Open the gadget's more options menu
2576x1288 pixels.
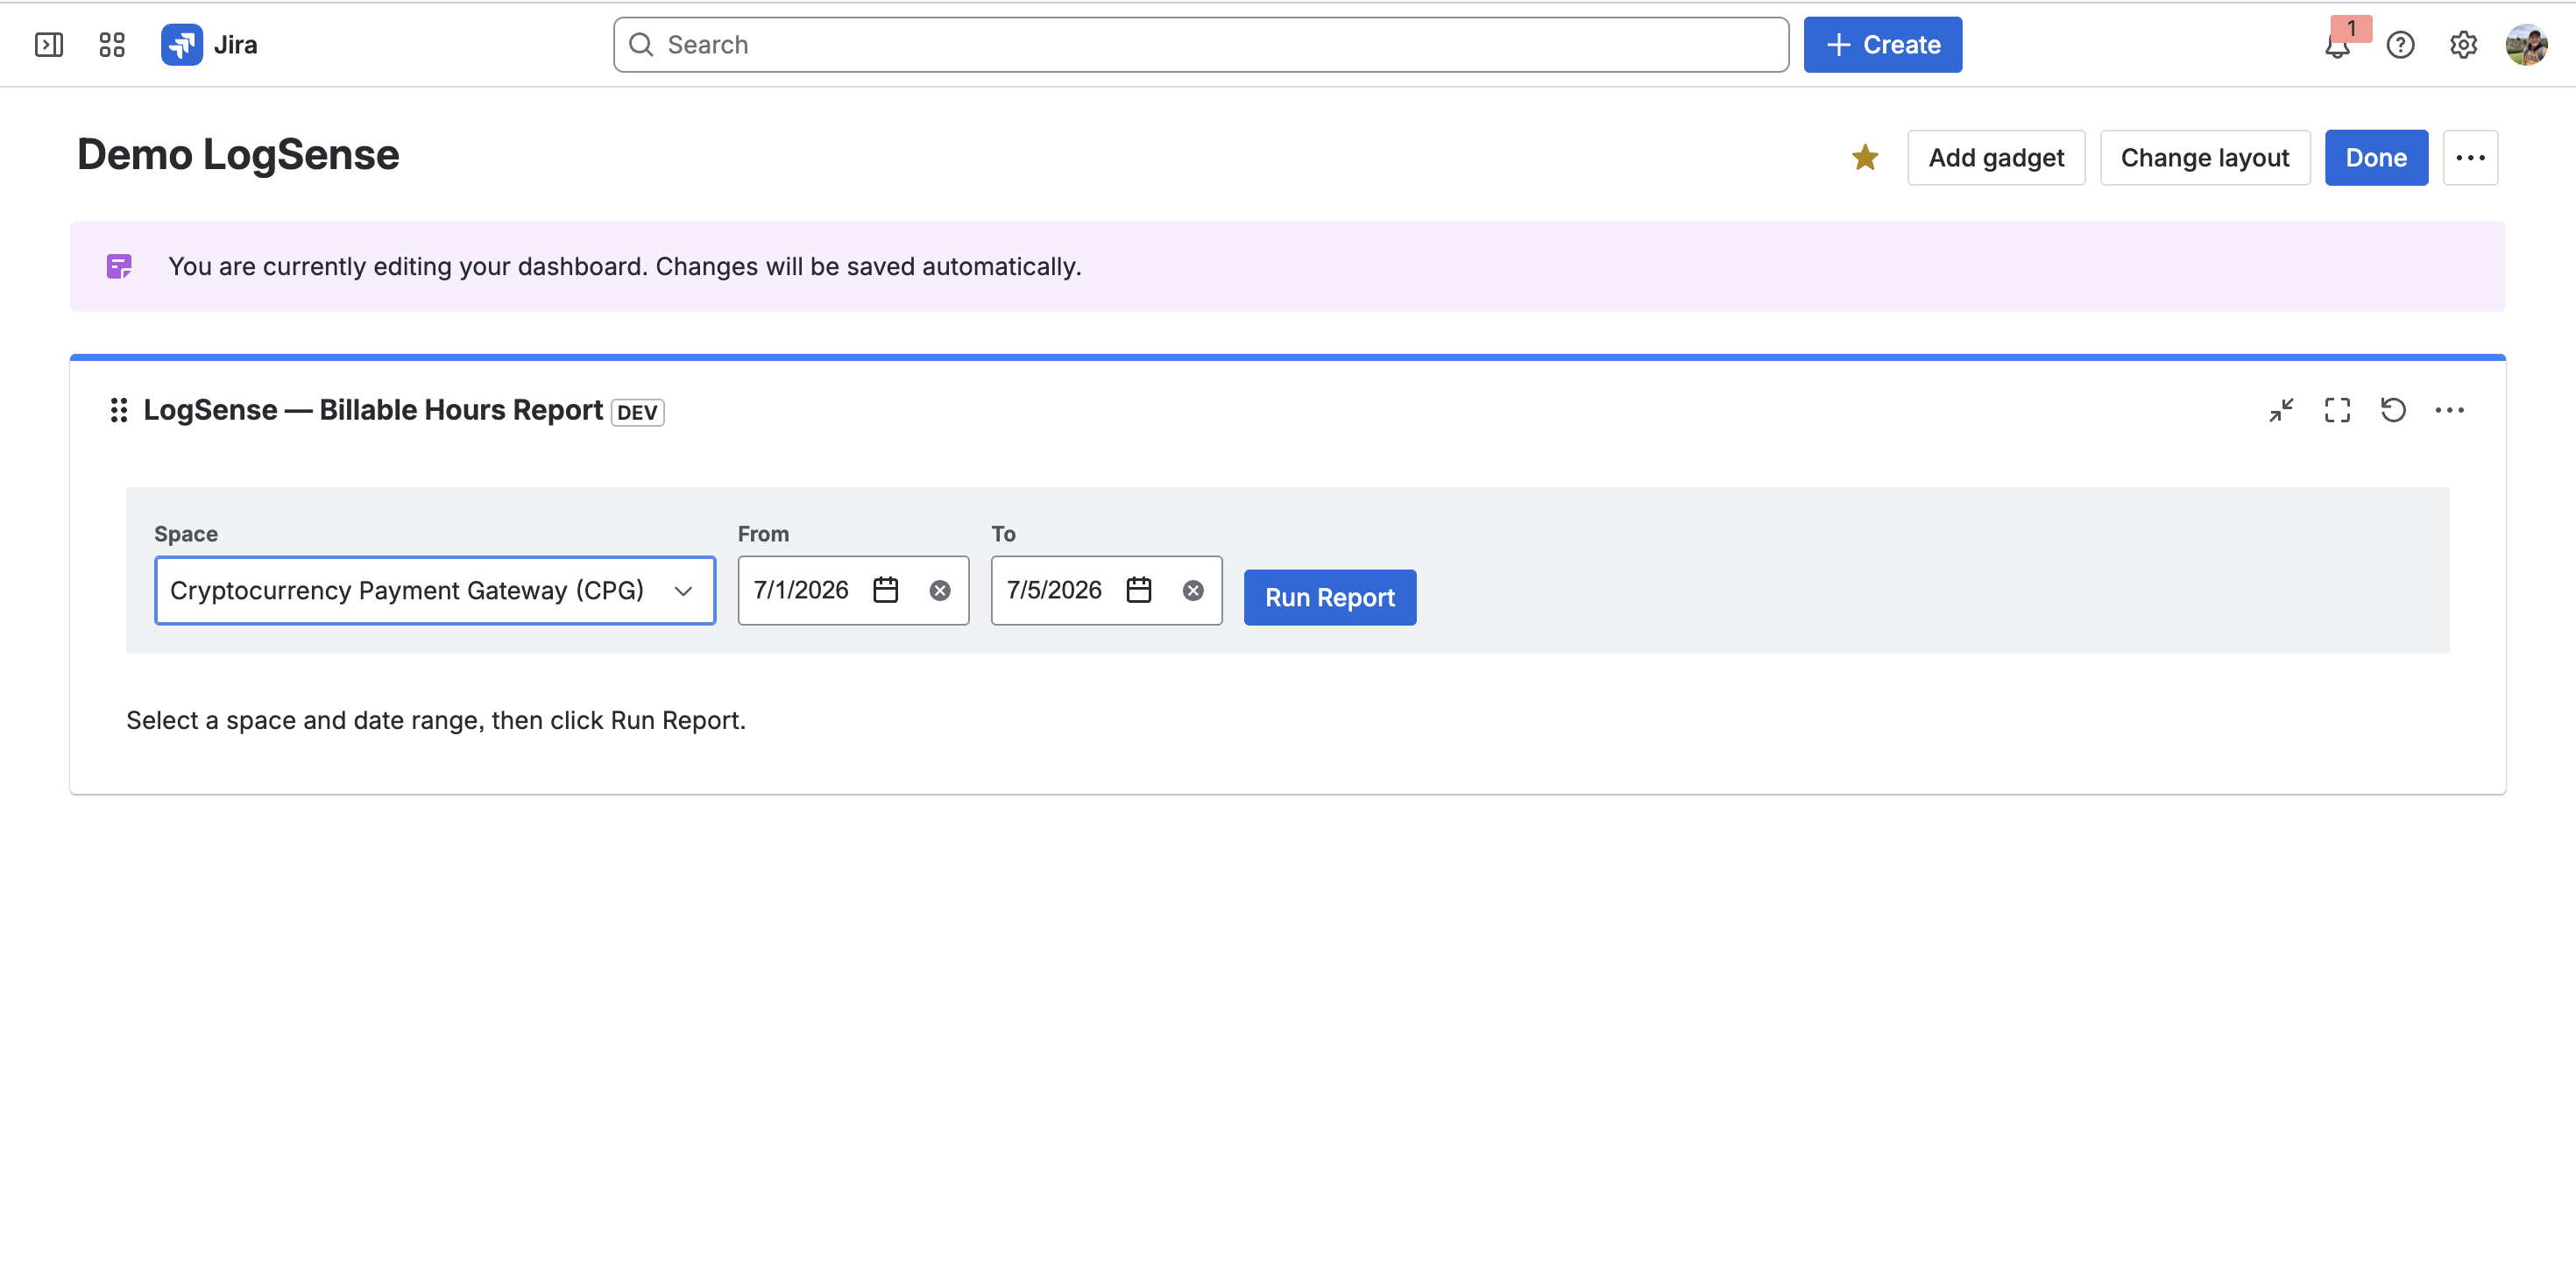tap(2449, 410)
